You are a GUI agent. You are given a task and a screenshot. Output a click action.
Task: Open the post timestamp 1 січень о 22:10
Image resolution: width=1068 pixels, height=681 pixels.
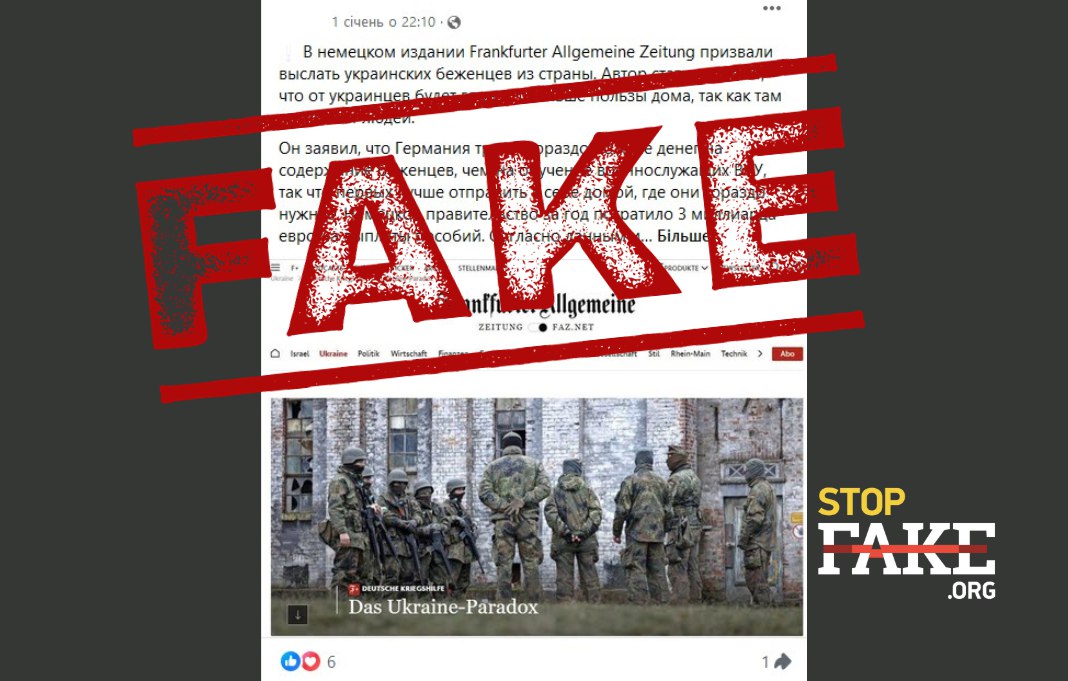[383, 22]
